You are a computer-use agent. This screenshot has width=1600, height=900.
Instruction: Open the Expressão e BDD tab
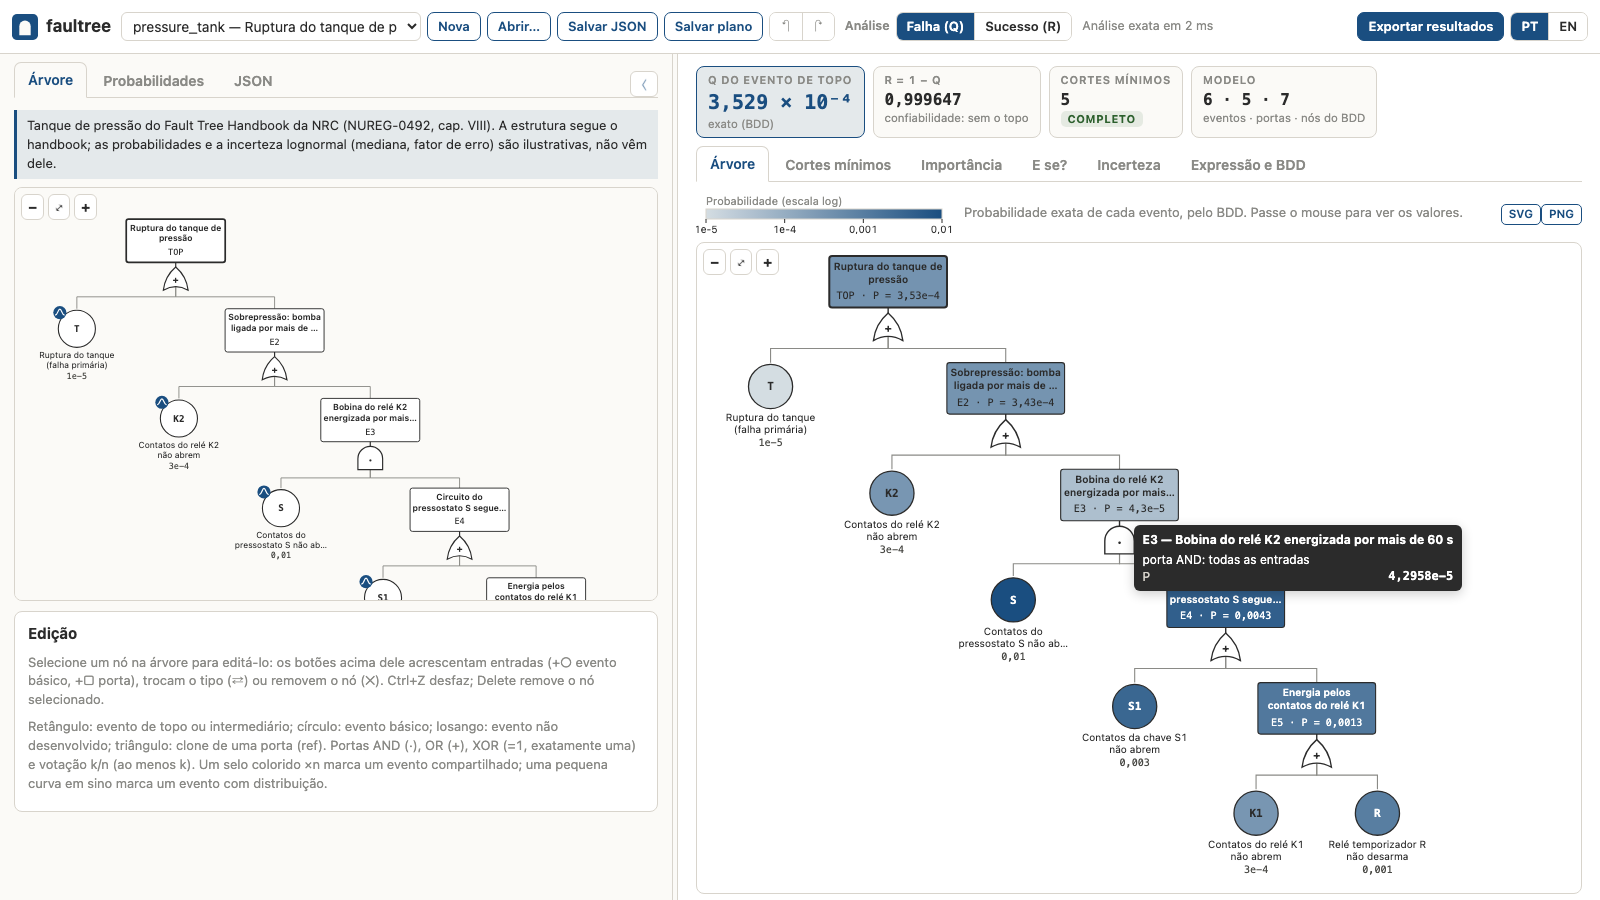tap(1248, 165)
